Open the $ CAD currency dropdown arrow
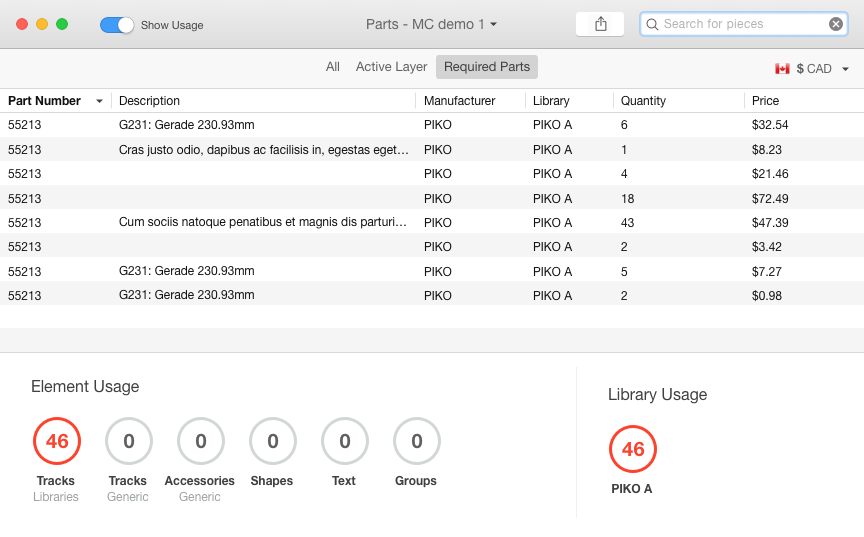Viewport: 864px width, 537px height. tap(845, 69)
